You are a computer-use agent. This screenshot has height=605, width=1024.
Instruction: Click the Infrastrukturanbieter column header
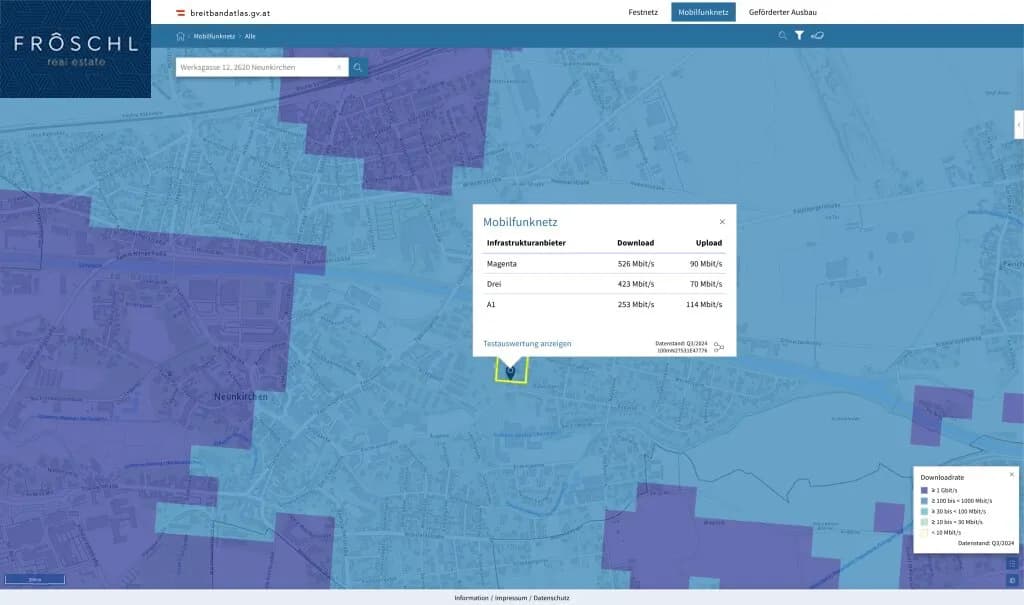[x=526, y=243]
